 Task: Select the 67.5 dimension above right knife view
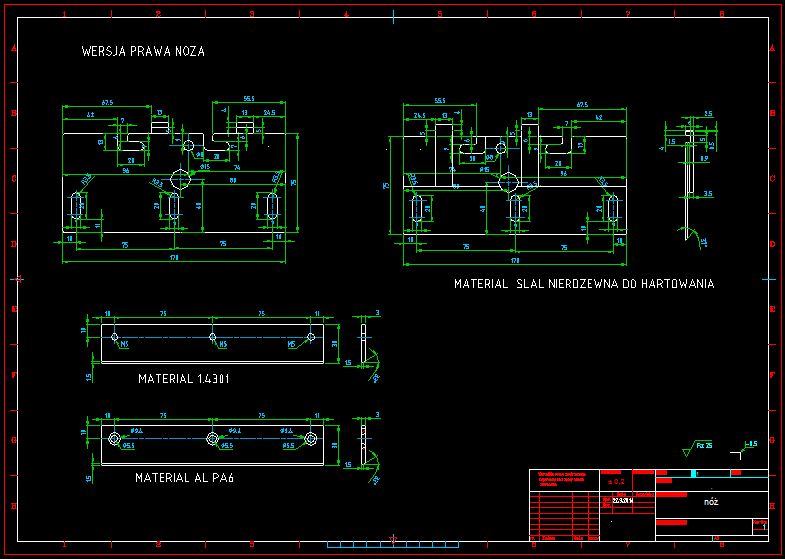pyautogui.click(x=582, y=105)
